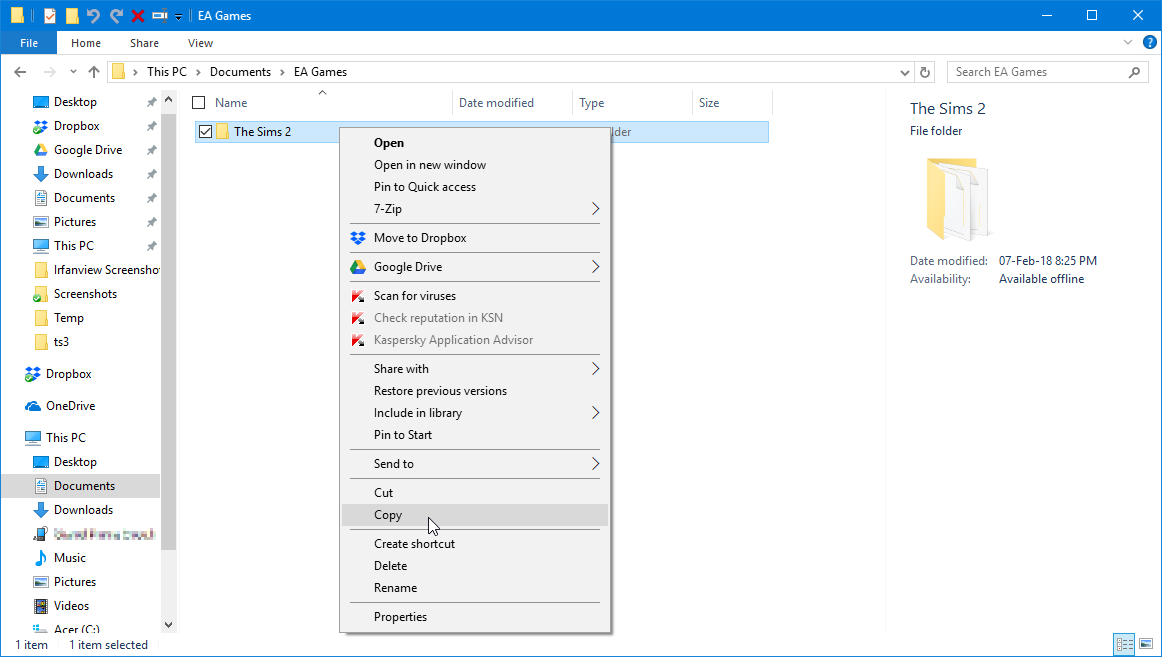Switch to details view in status bar

(1124, 645)
